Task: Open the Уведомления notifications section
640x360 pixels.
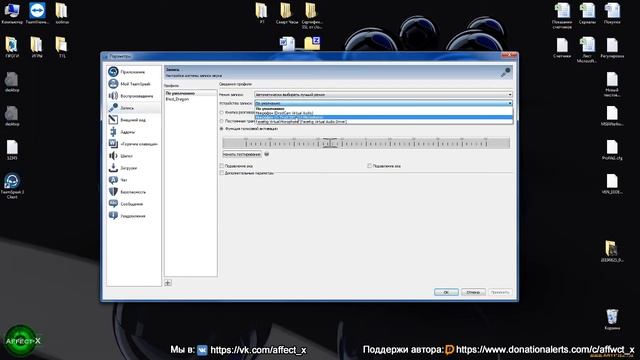Action: (133, 216)
